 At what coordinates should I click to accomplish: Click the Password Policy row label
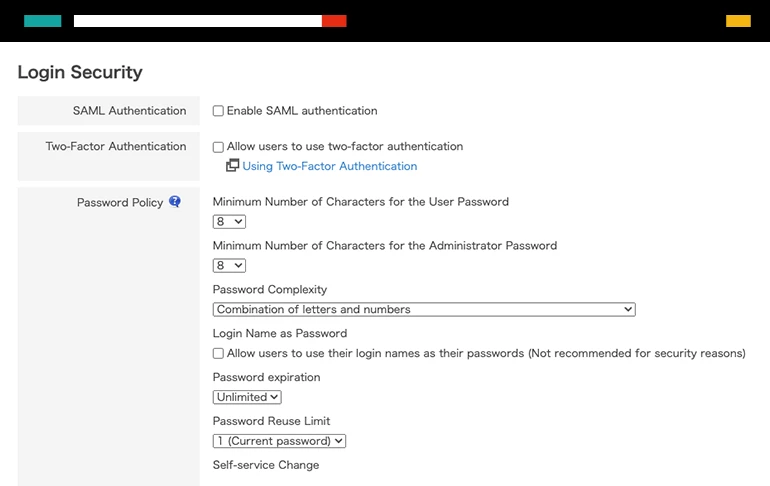pos(120,202)
